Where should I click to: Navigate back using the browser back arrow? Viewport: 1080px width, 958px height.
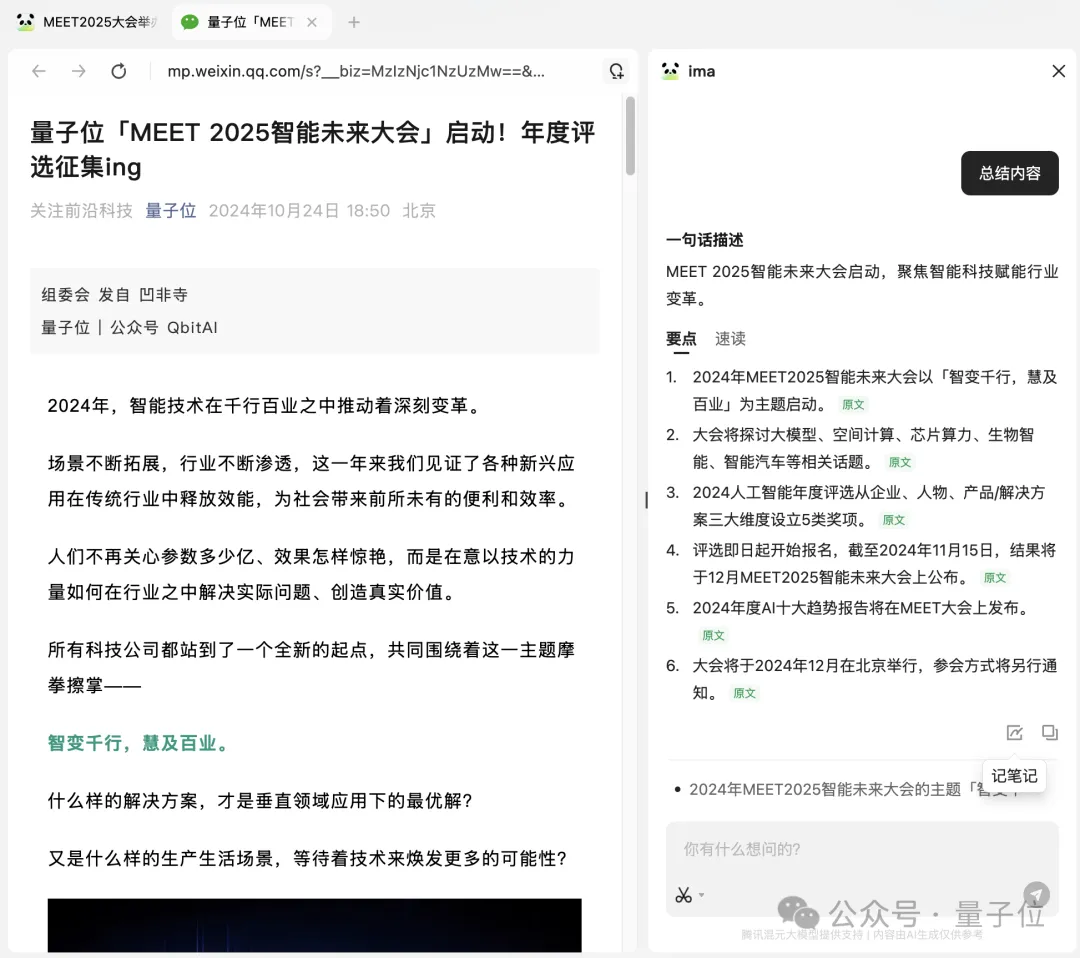point(38,71)
